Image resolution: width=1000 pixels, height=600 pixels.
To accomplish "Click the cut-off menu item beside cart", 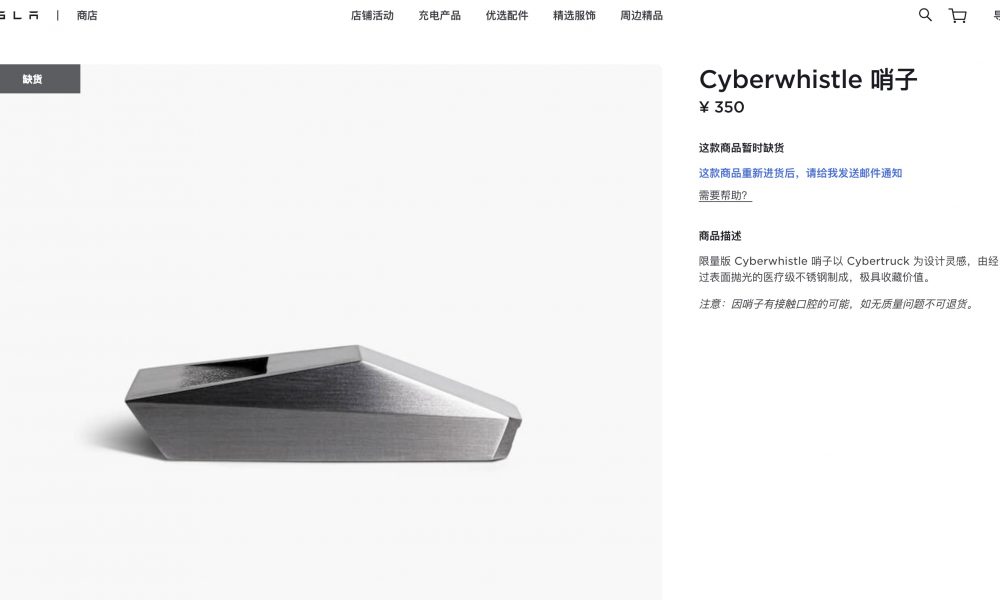I will [x=996, y=15].
